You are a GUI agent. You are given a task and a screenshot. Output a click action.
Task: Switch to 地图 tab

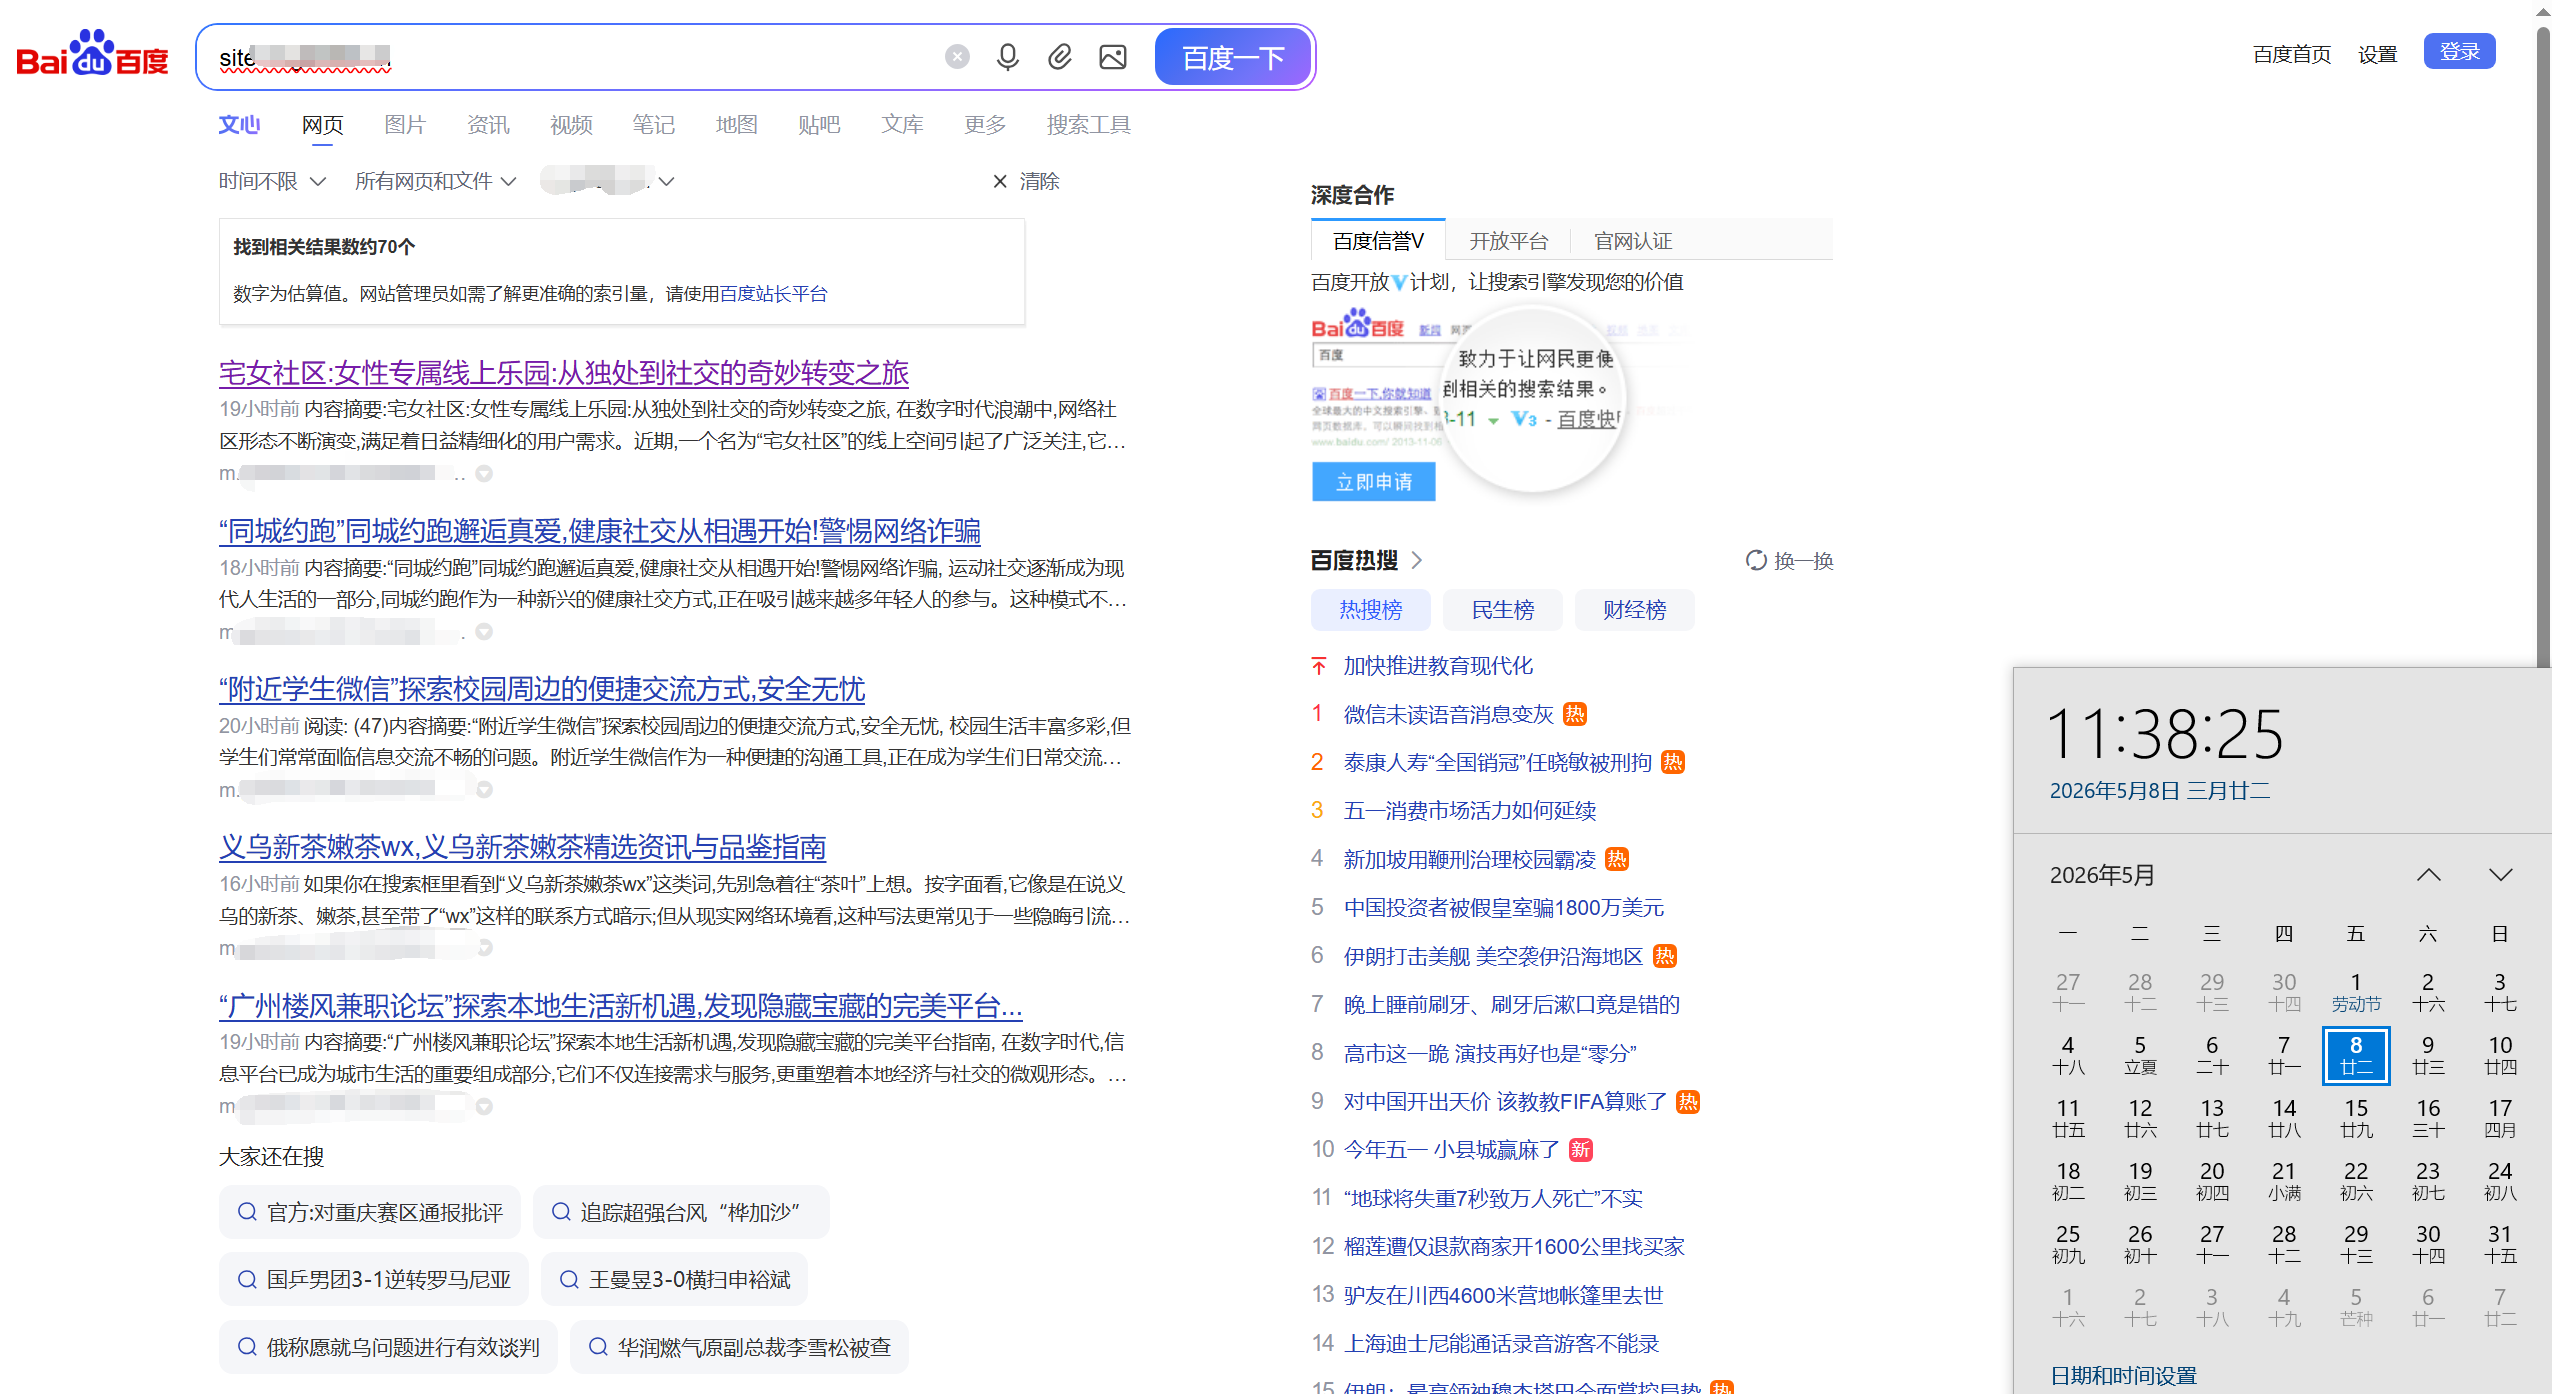[x=737, y=125]
